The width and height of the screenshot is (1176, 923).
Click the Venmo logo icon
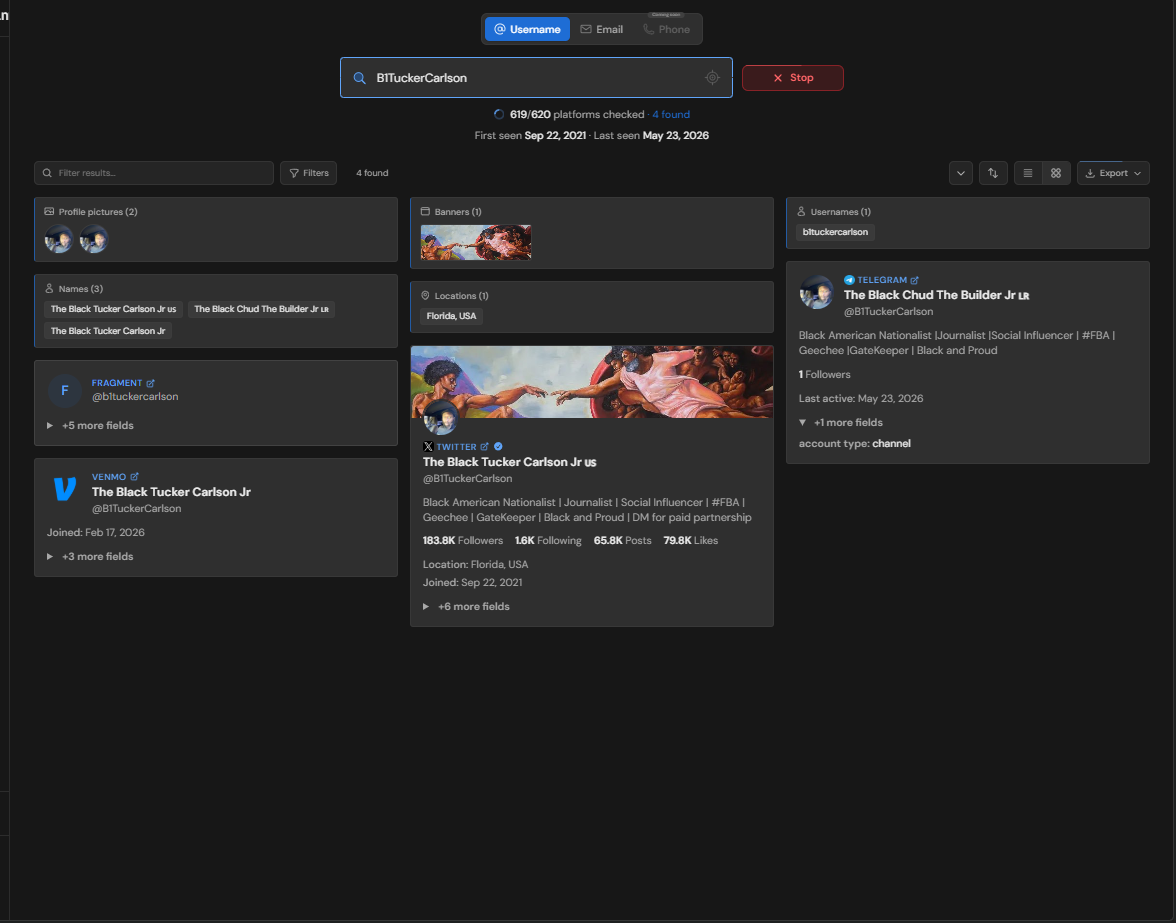point(64,489)
